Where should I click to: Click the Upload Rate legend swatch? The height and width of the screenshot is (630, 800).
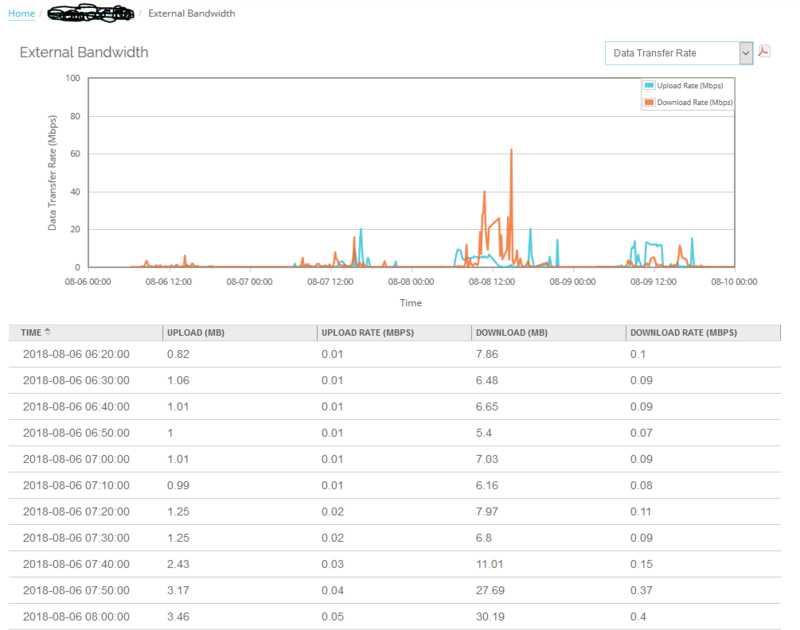coord(651,87)
